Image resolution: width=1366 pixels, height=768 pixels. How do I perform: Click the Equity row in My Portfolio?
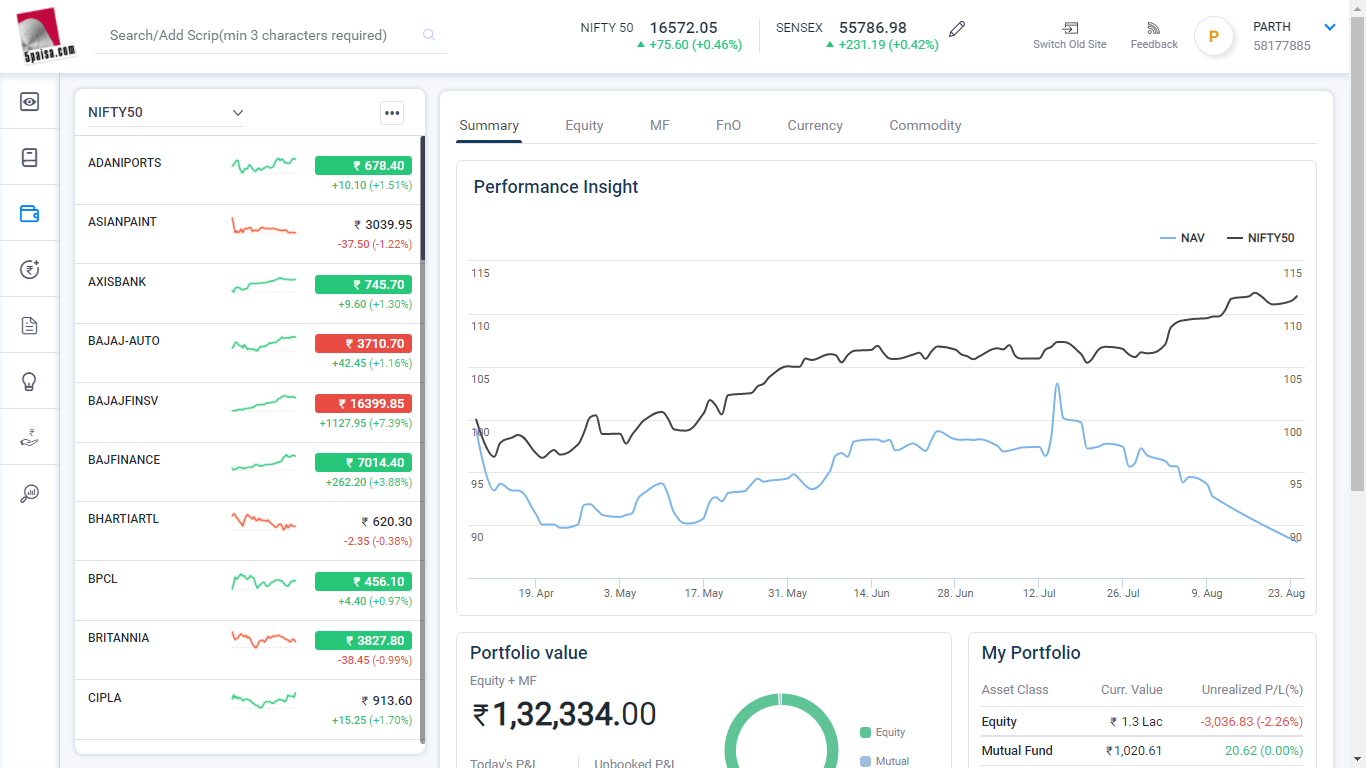pyautogui.click(x=1142, y=722)
